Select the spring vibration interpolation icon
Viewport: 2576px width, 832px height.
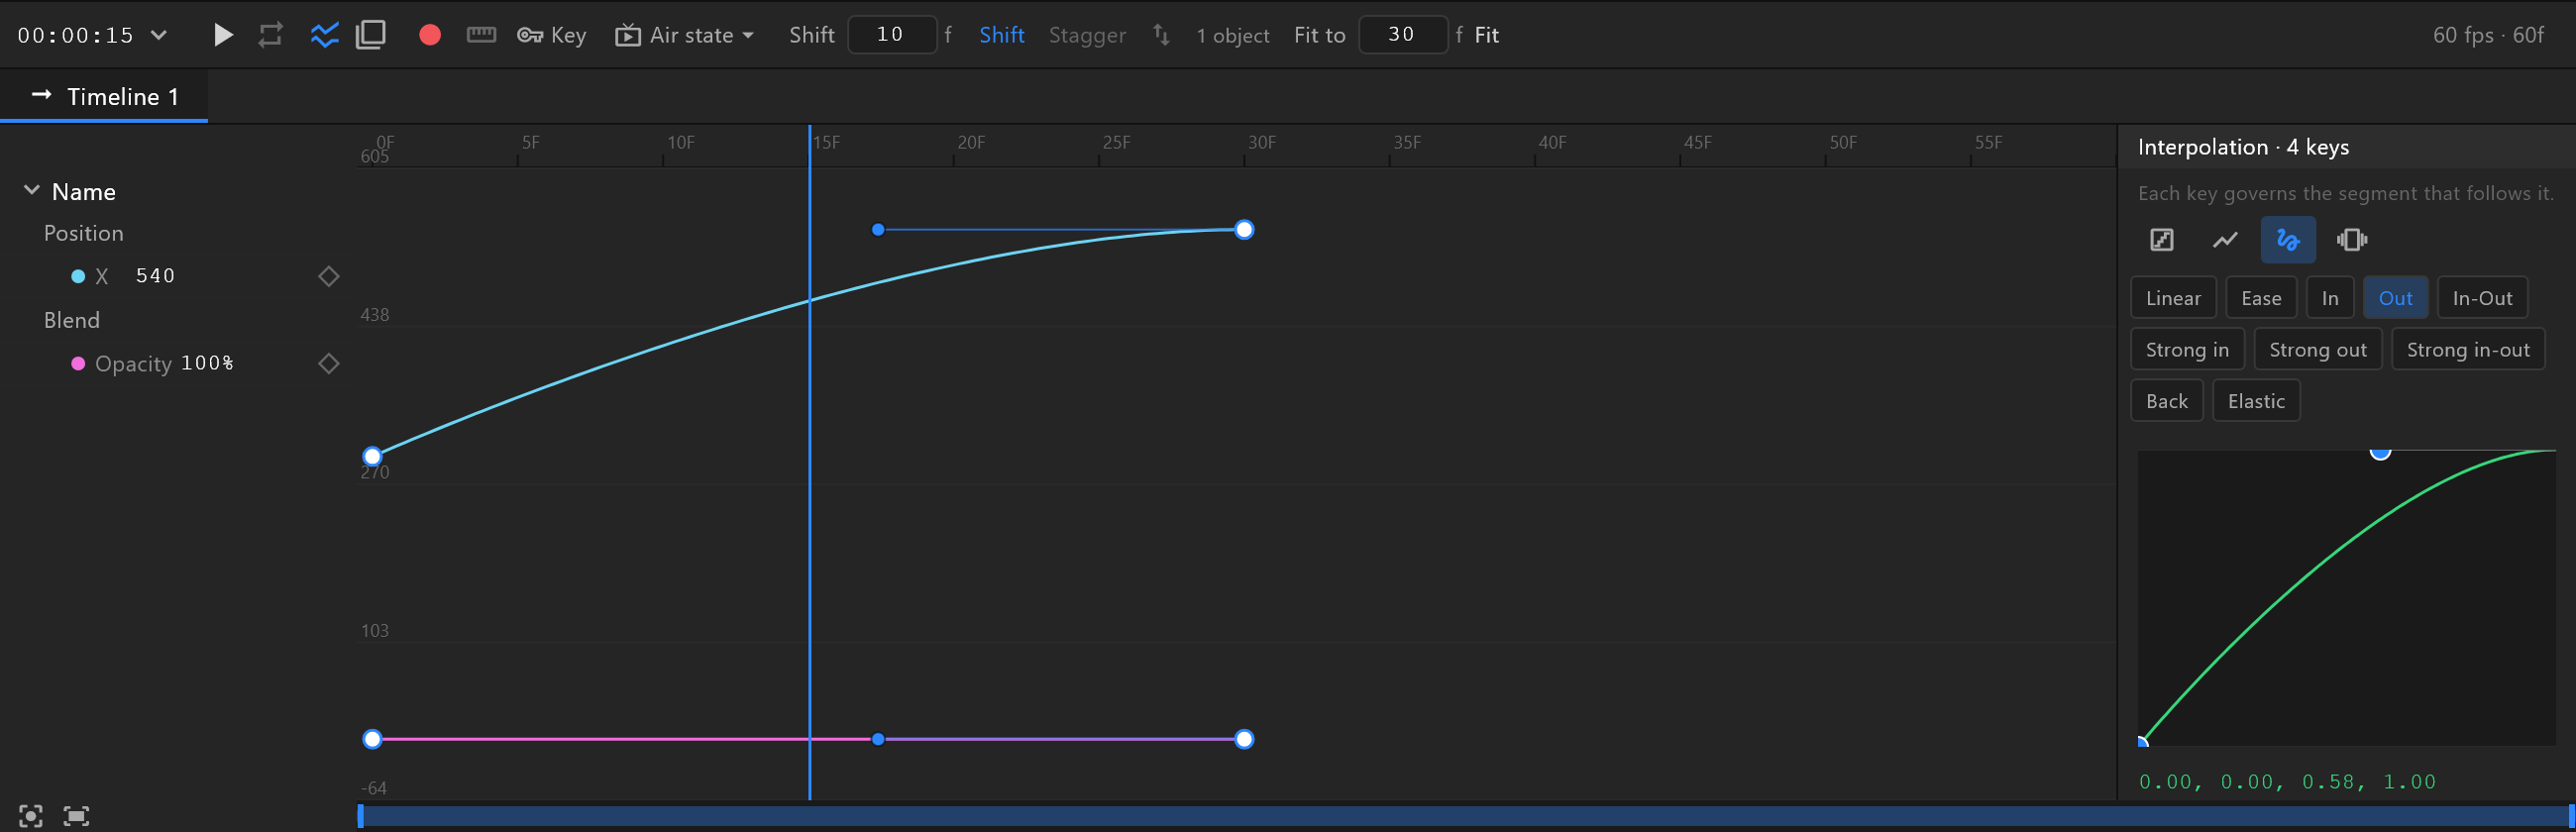[2352, 240]
